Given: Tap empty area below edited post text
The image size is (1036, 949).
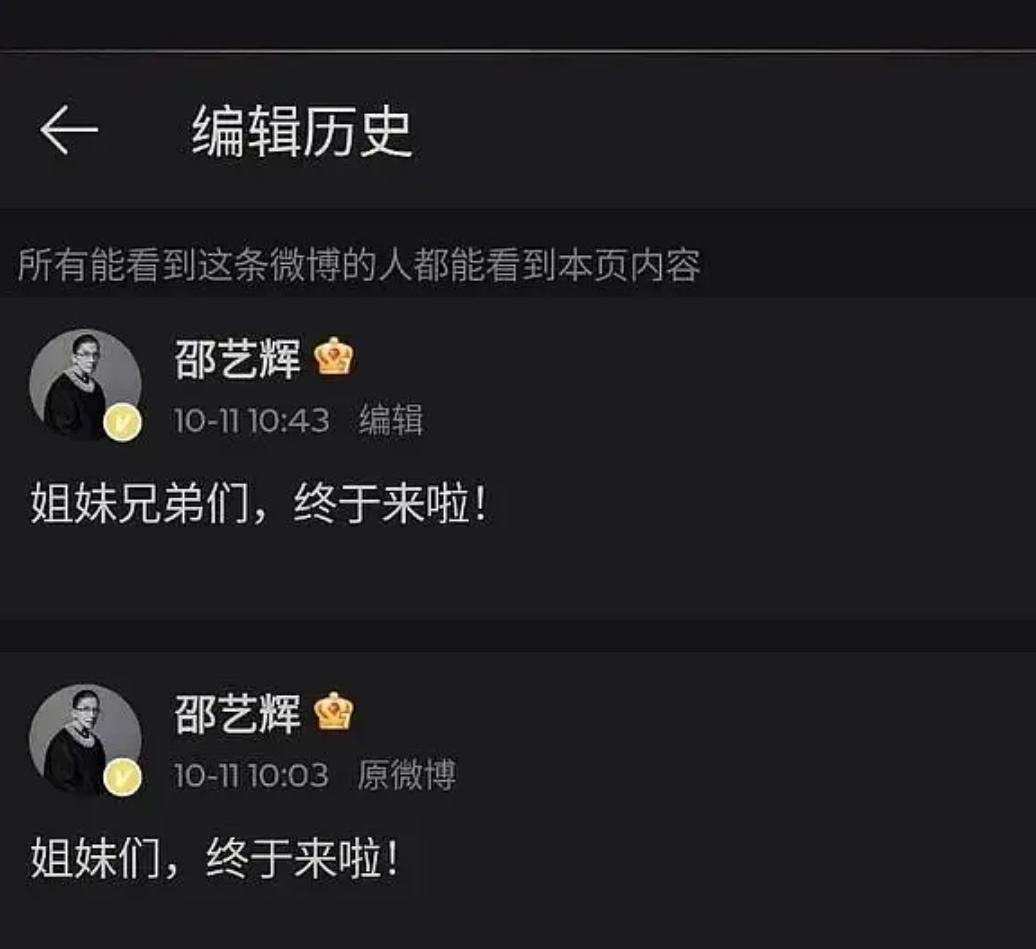Looking at the screenshot, I should click(518, 575).
